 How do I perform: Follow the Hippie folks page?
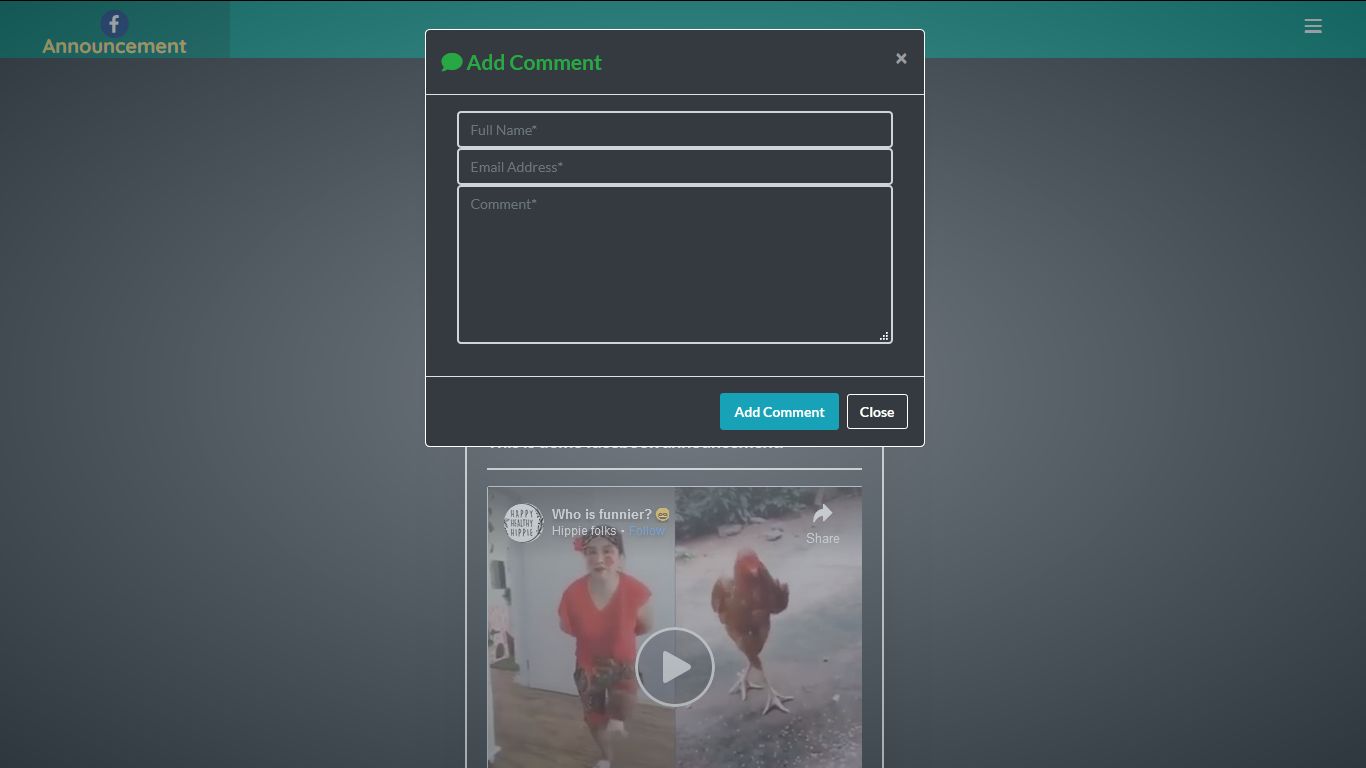[646, 530]
